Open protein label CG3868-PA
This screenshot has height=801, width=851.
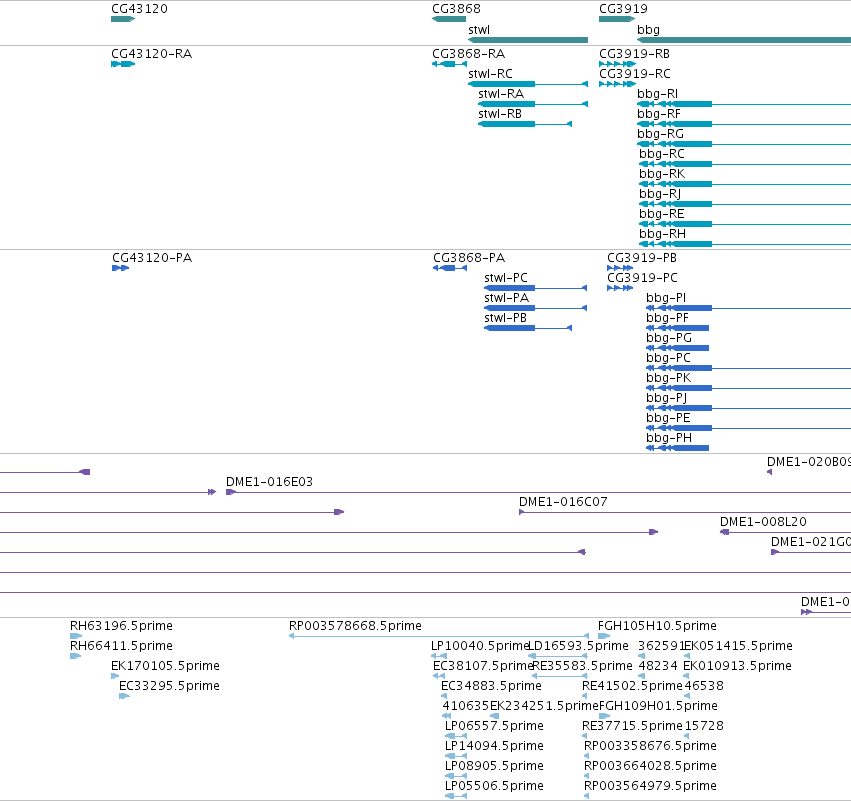click(x=469, y=258)
